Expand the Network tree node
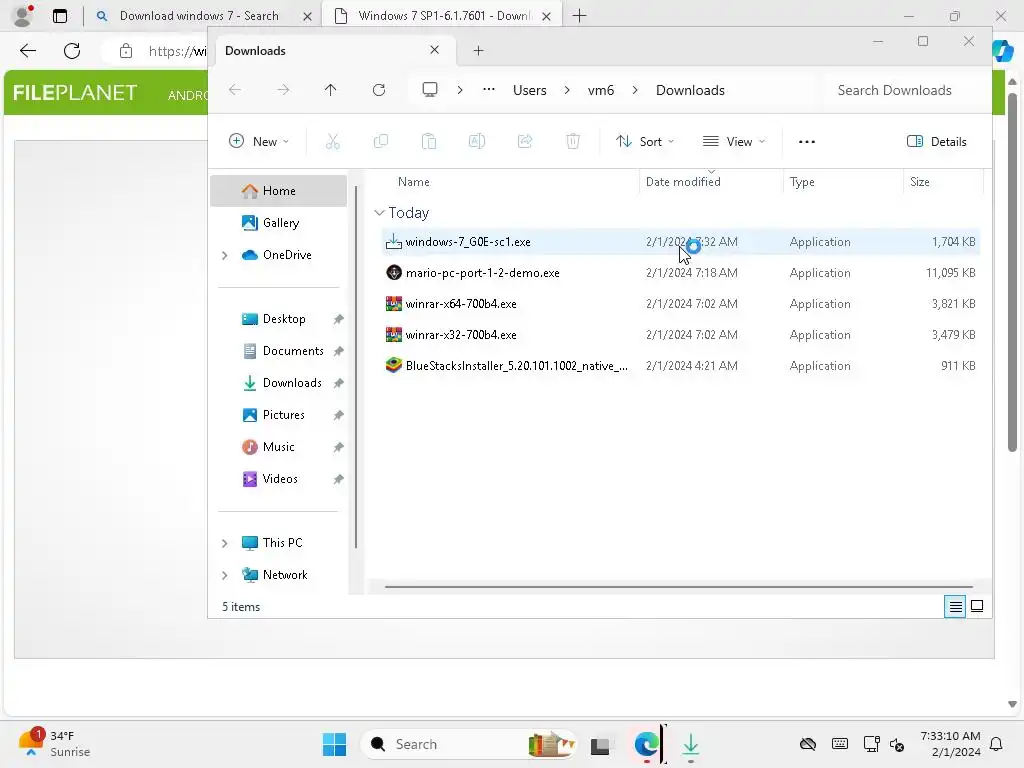The image size is (1024, 768). click(225, 575)
